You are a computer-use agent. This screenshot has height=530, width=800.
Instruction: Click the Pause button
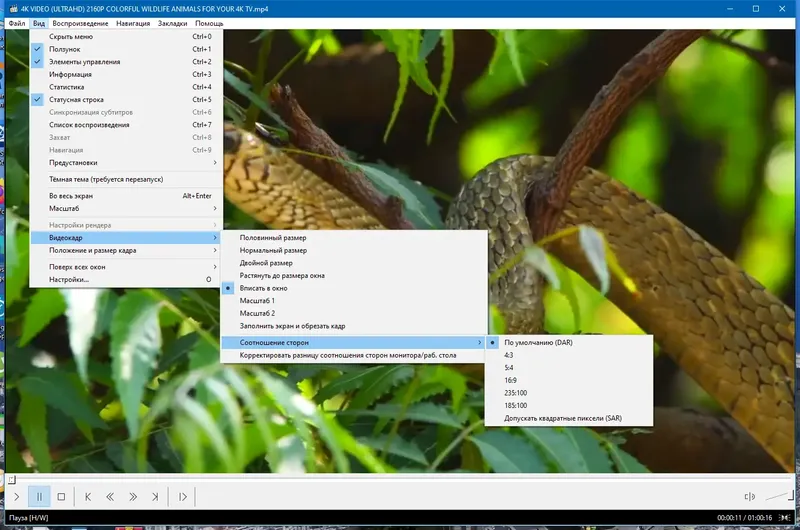pos(39,496)
